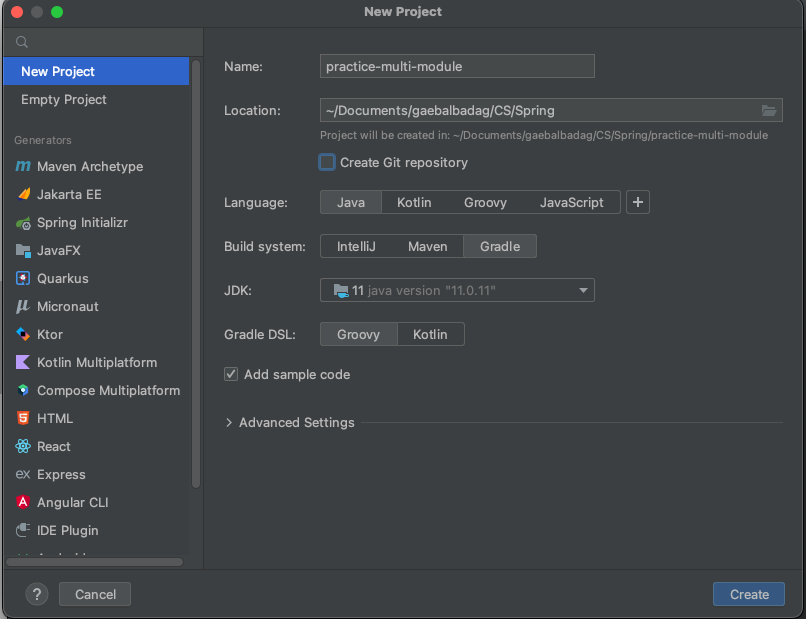Click the Express ex icon
The image size is (806, 619).
click(23, 474)
